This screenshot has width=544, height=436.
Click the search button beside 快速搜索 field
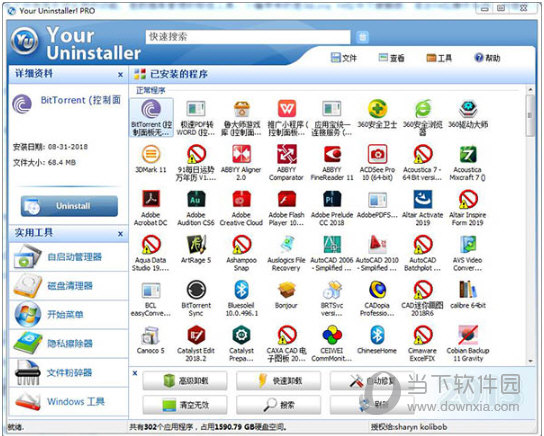[x=363, y=37]
